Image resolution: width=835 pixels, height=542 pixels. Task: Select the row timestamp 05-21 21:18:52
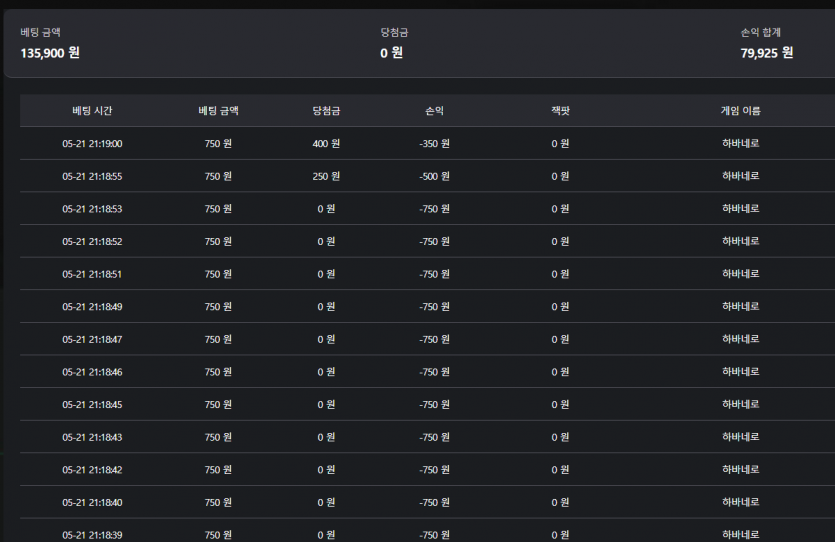(x=92, y=242)
